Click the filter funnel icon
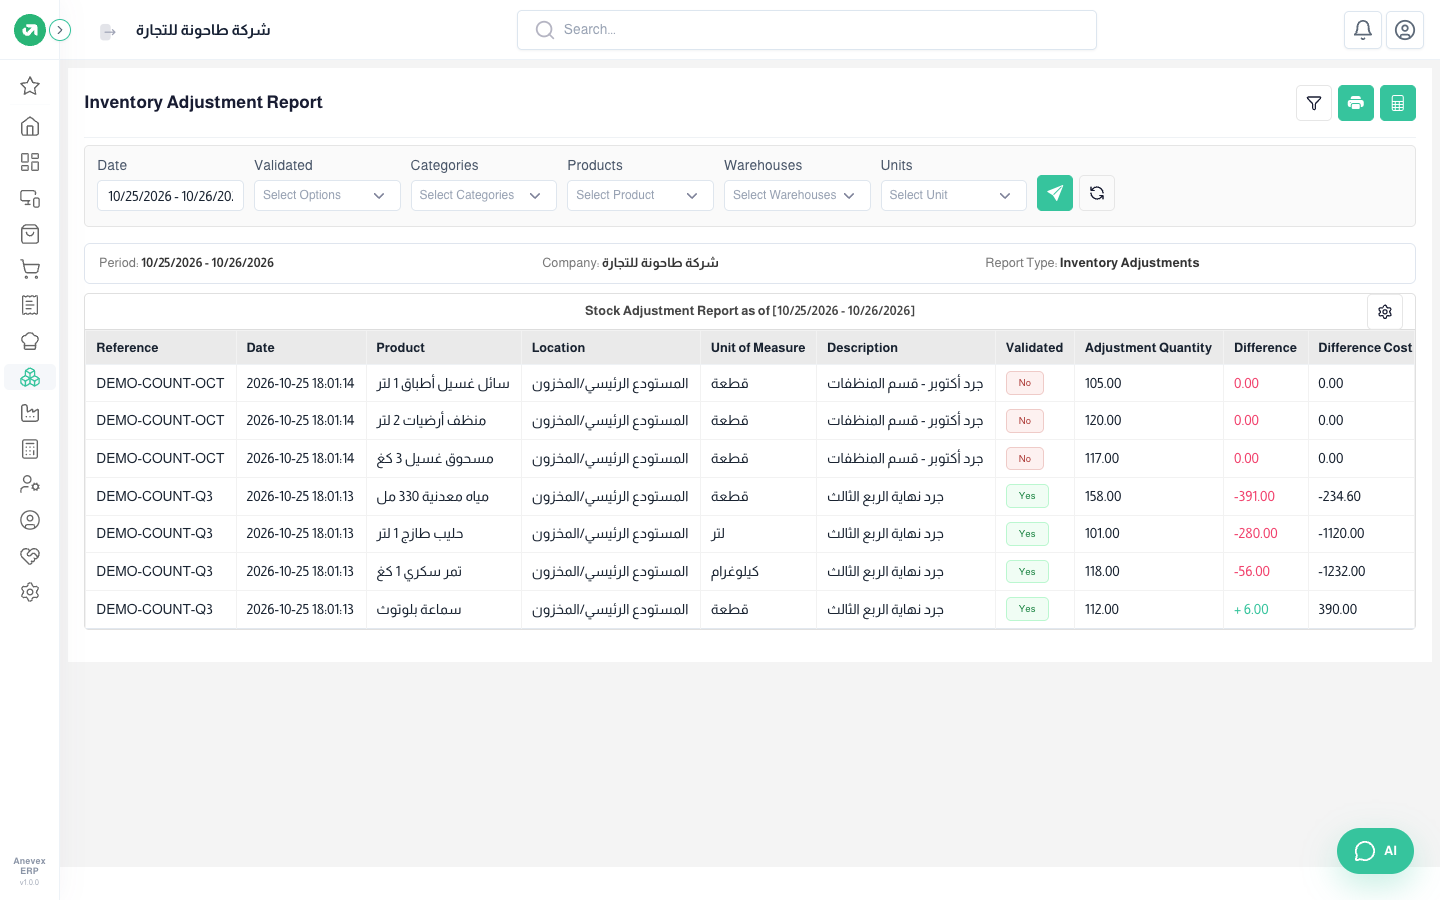The image size is (1440, 900). click(1314, 103)
